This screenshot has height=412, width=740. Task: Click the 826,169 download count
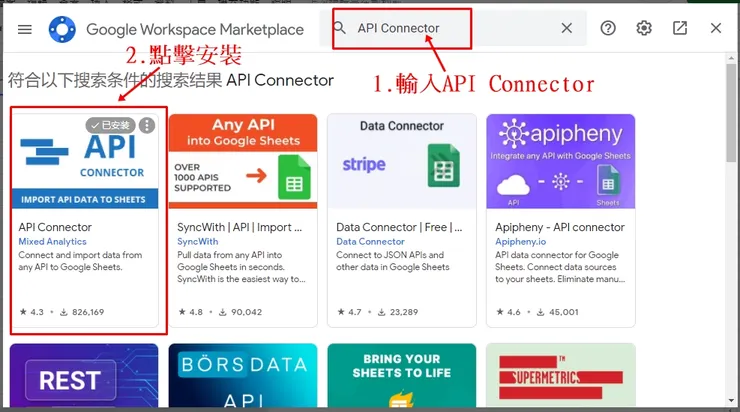(x=82, y=312)
